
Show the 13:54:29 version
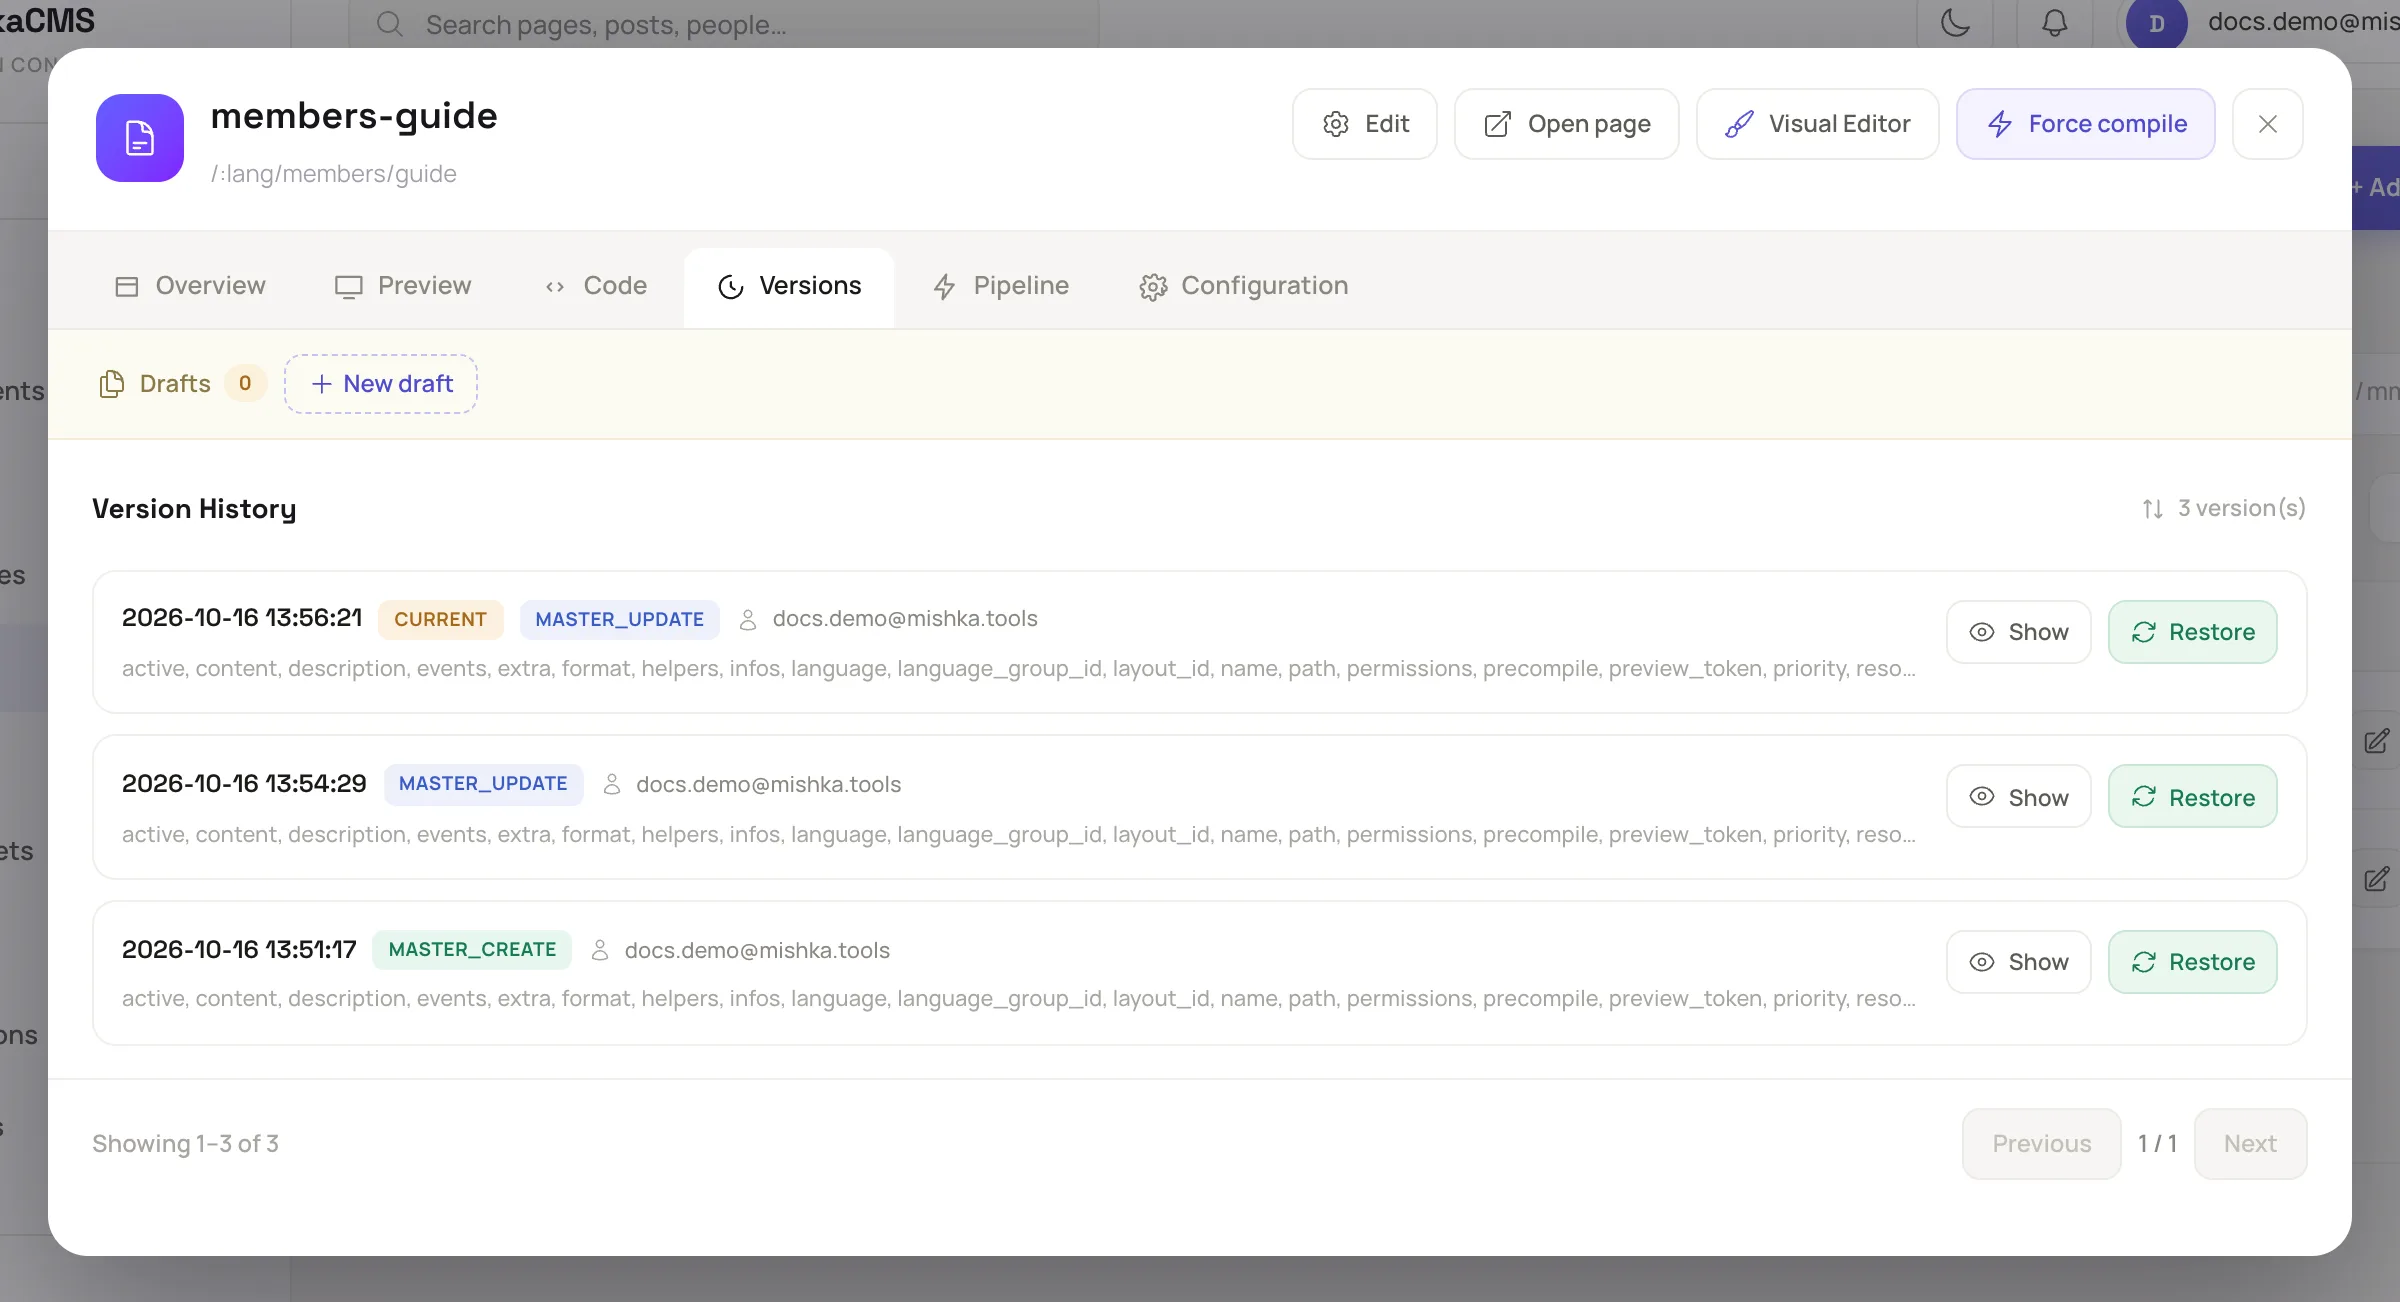pyautogui.click(x=2019, y=797)
